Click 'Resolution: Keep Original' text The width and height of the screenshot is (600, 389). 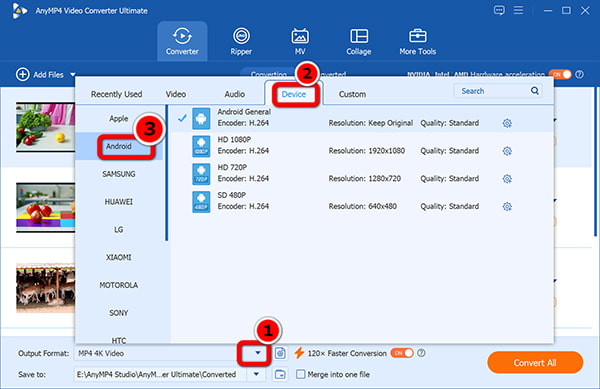coord(370,123)
